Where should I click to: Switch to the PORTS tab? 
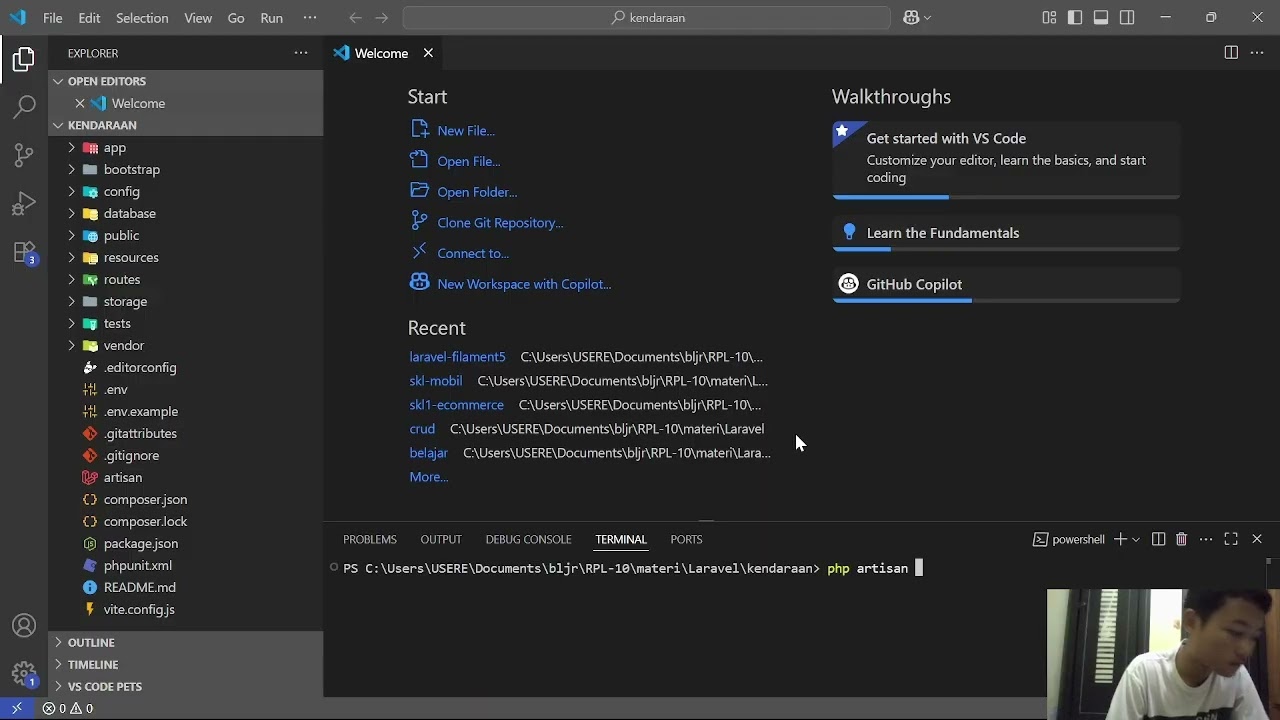[686, 539]
